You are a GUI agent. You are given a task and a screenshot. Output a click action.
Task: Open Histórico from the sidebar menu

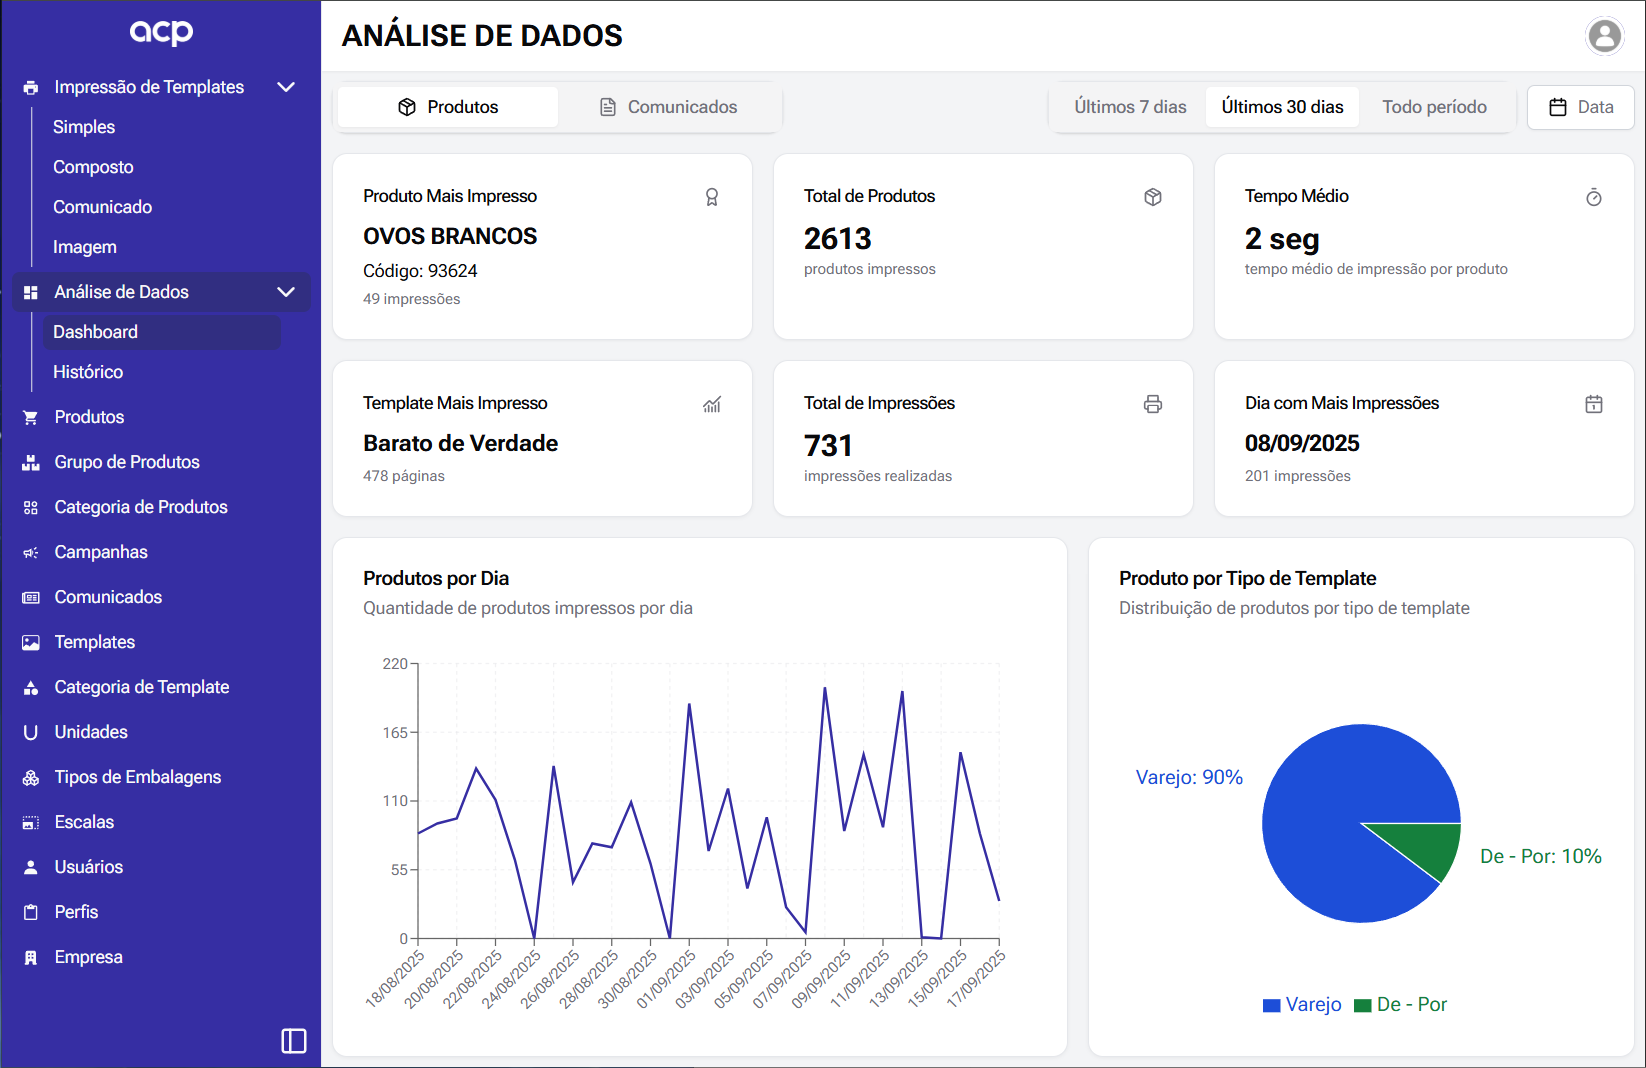[x=88, y=371]
